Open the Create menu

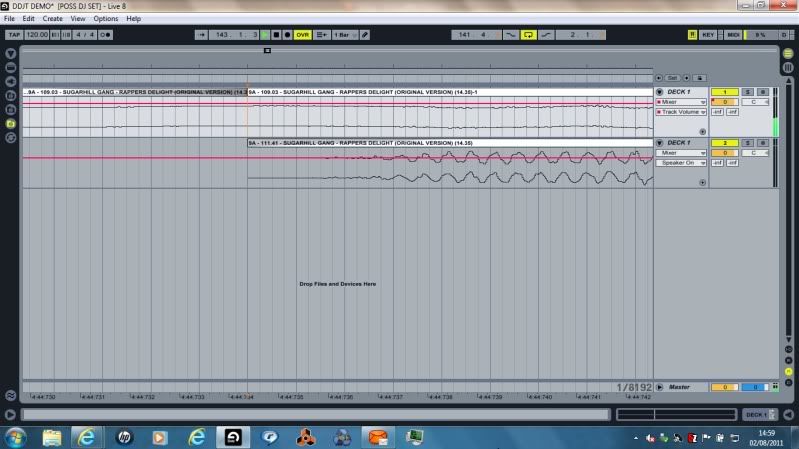(52, 18)
